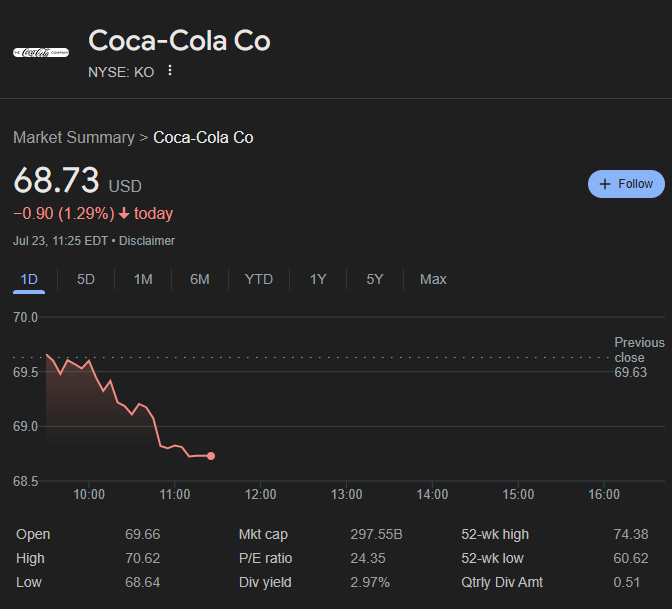Click the Previous close 69.63 label
The height and width of the screenshot is (609, 672).
pos(639,357)
